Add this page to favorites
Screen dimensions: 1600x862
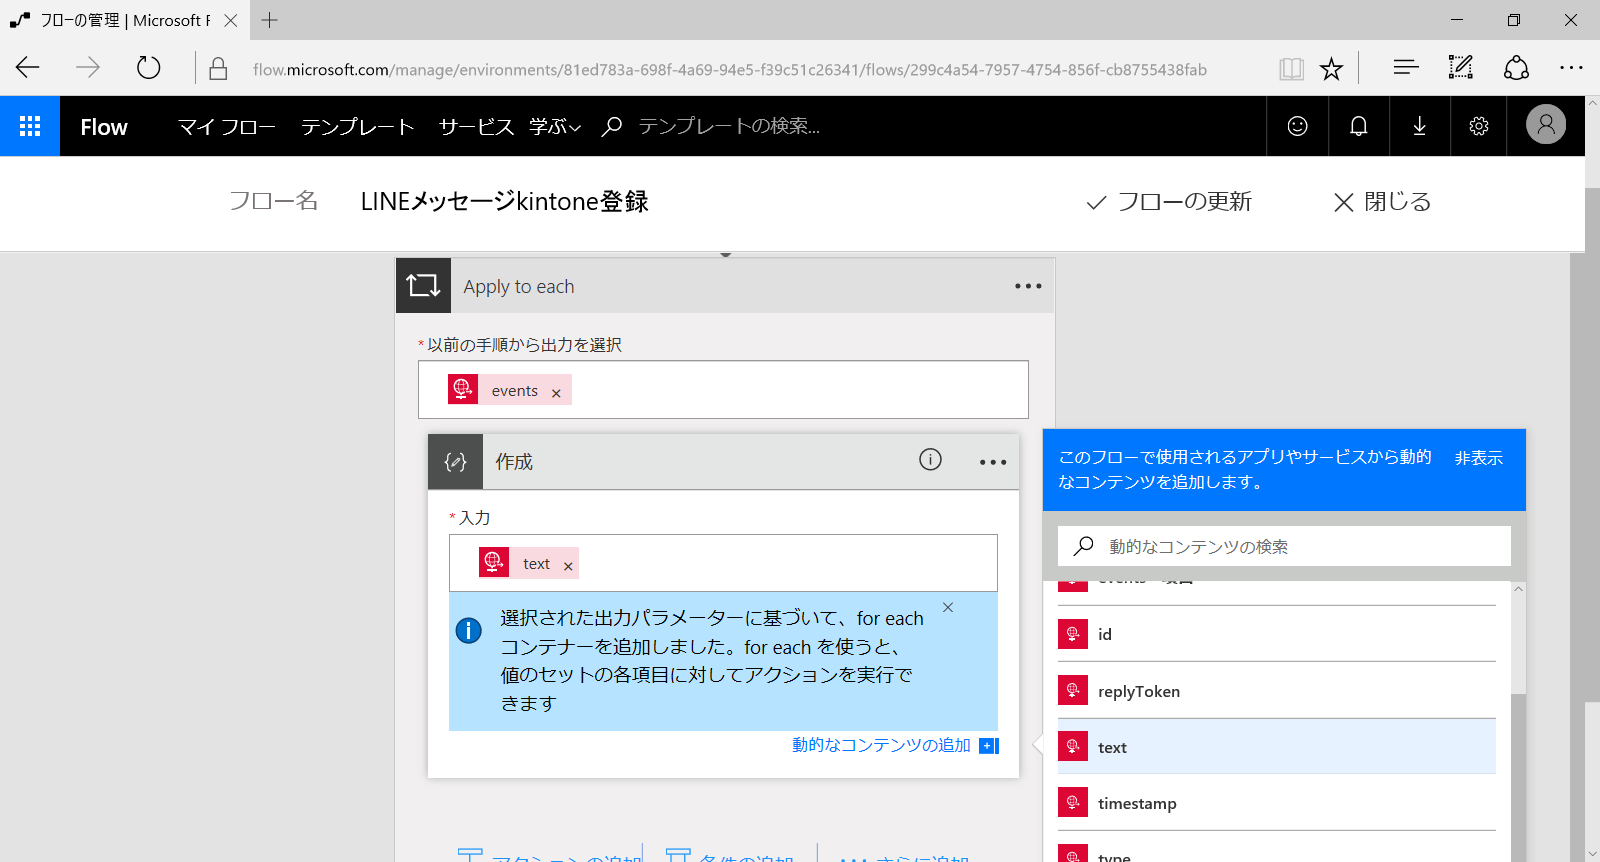pos(1331,68)
